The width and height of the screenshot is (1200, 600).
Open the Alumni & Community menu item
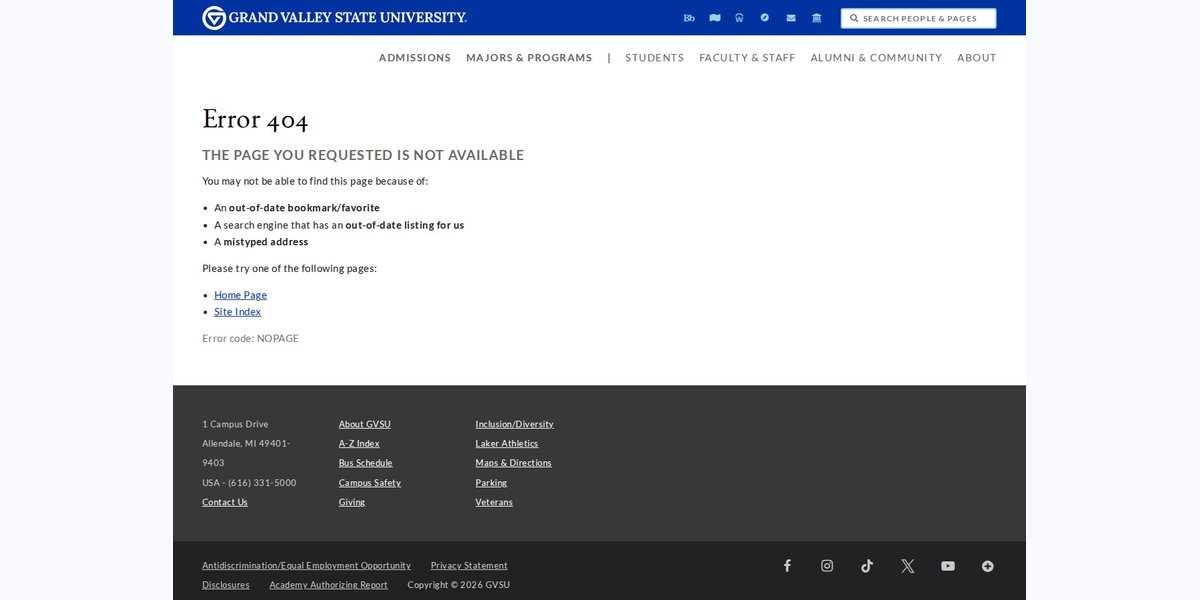point(876,58)
